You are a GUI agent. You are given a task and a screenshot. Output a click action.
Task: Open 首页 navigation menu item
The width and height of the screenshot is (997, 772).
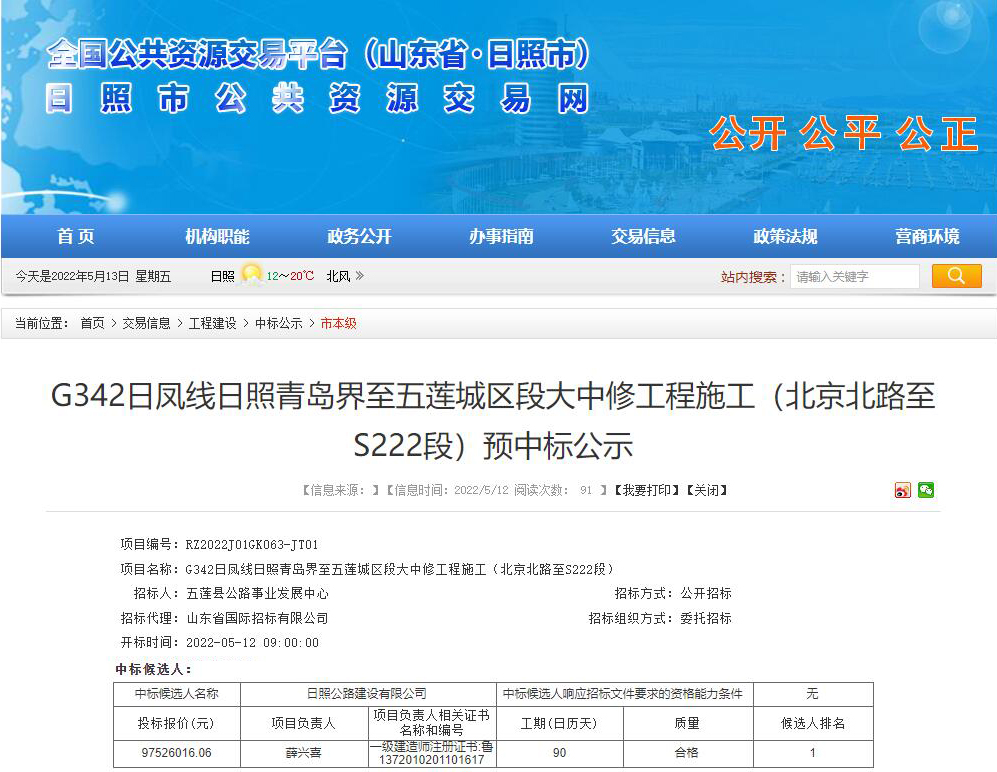pos(76,237)
